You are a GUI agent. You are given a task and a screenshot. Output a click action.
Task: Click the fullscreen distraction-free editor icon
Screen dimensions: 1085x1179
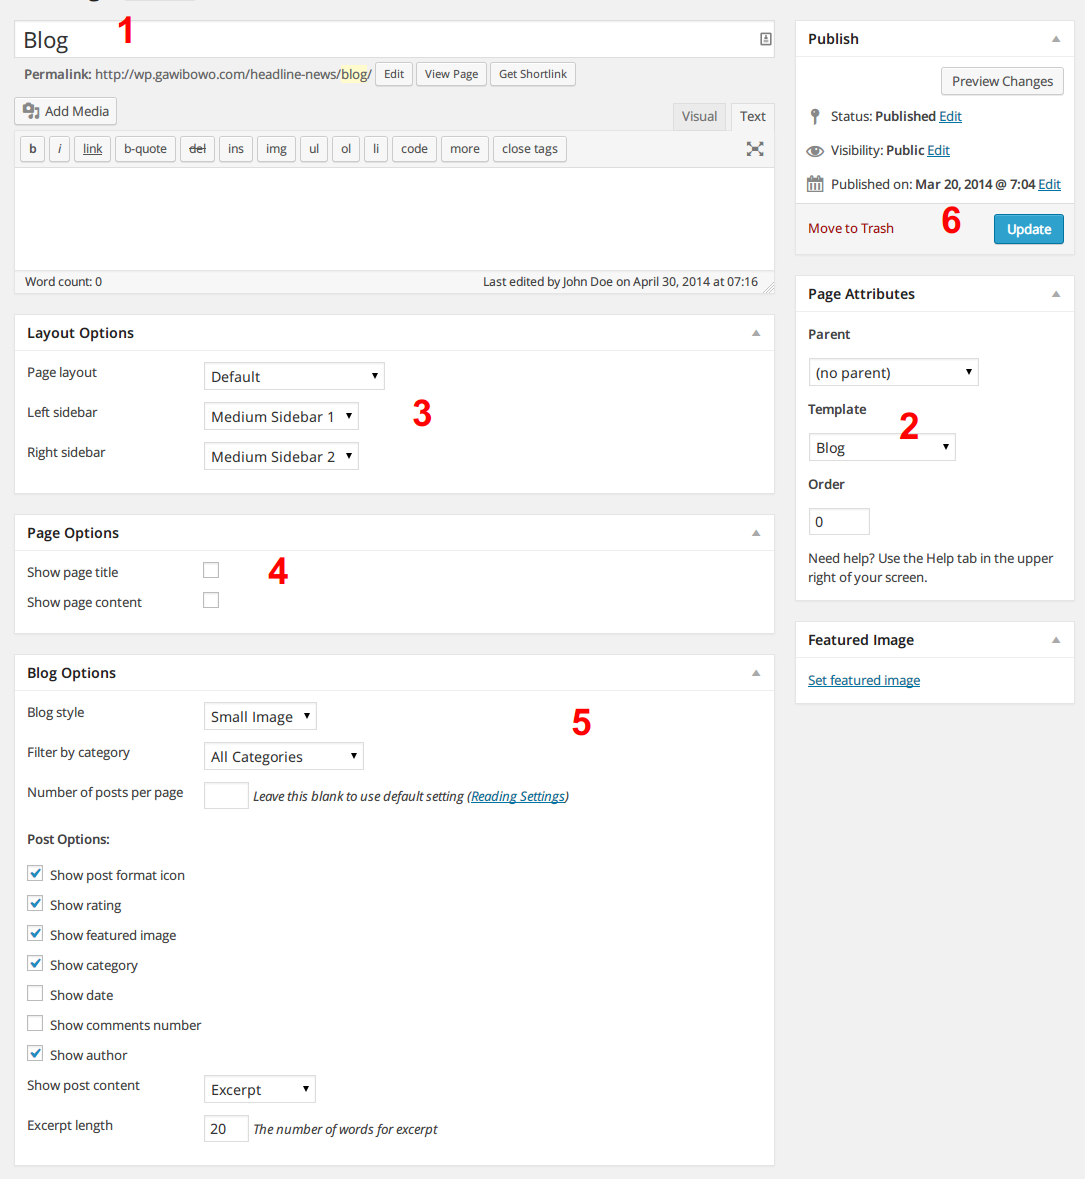[x=755, y=149]
